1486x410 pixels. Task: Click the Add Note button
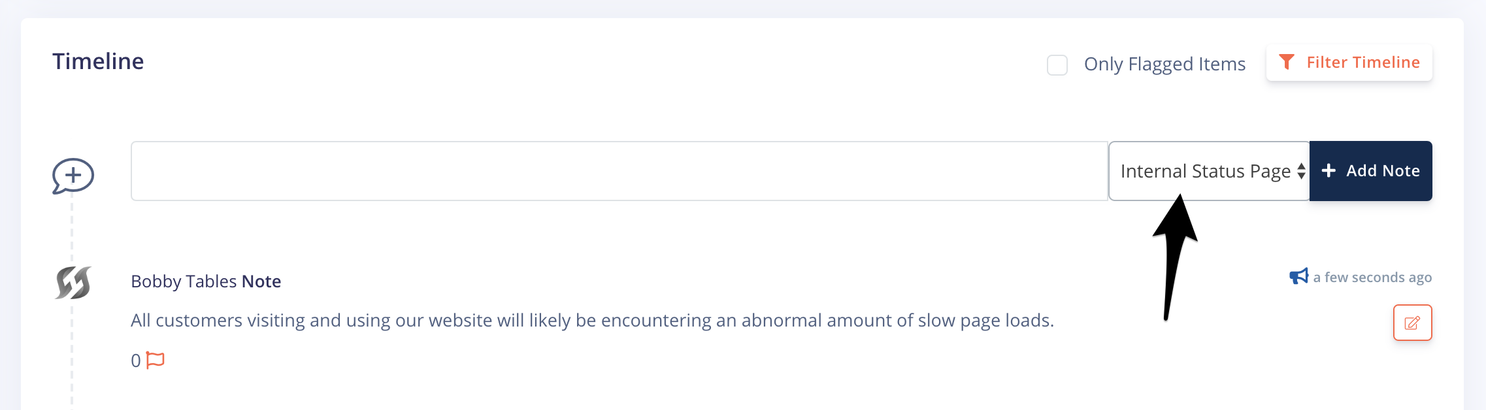1371,171
